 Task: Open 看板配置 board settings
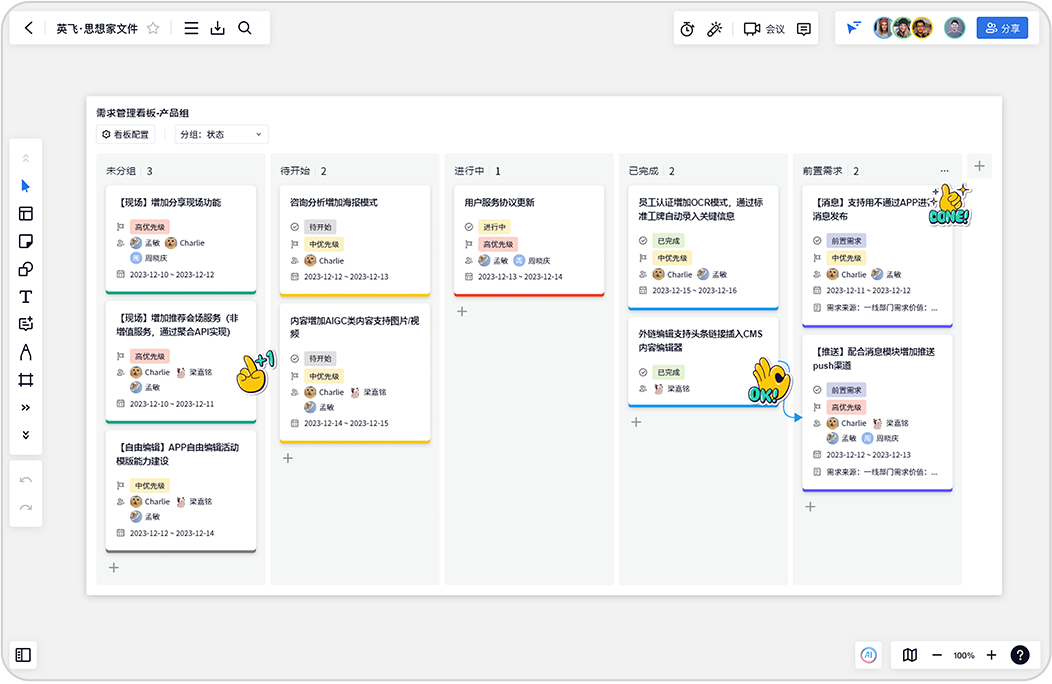(x=125, y=134)
